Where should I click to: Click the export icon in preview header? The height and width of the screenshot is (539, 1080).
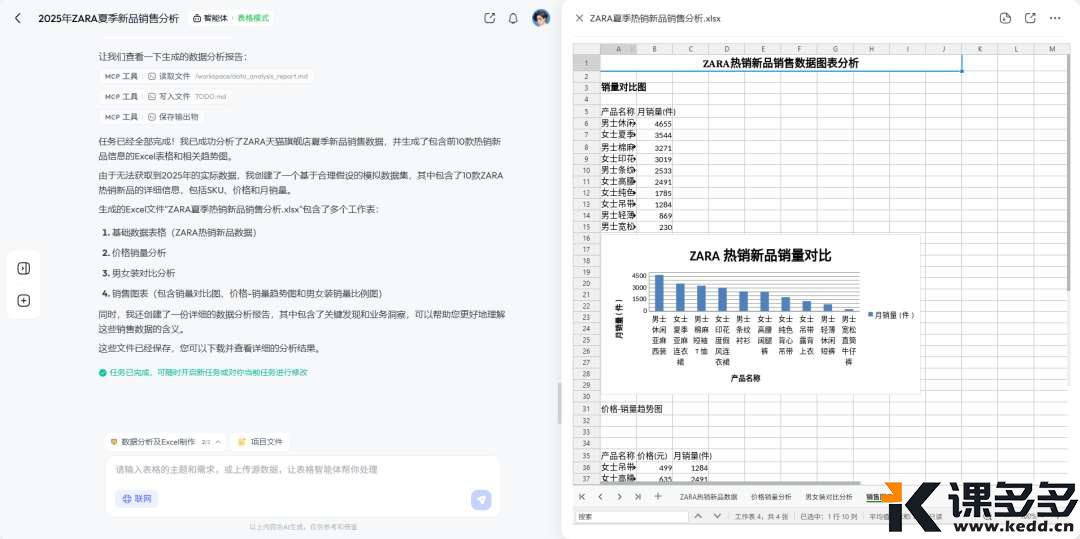(x=1030, y=19)
